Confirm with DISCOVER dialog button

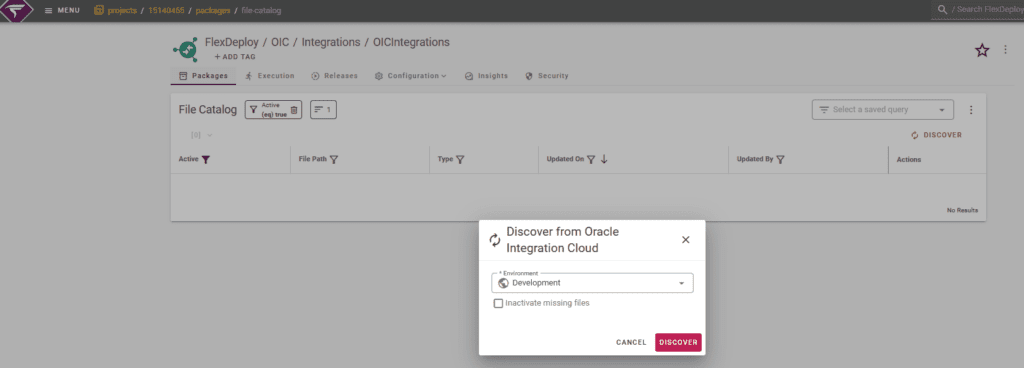pyautogui.click(x=679, y=343)
